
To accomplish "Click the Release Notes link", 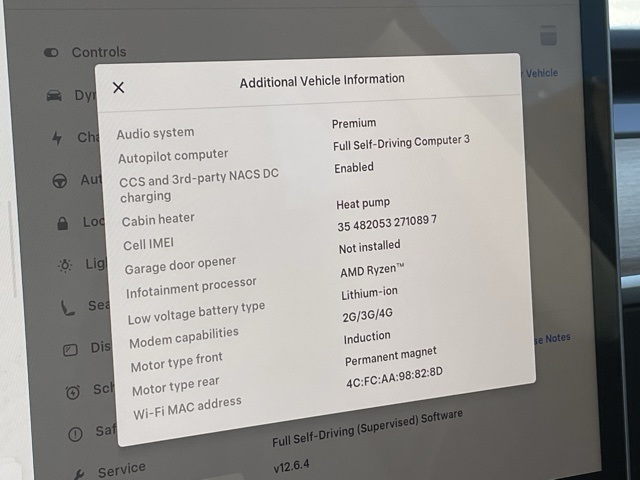I will coord(553,339).
